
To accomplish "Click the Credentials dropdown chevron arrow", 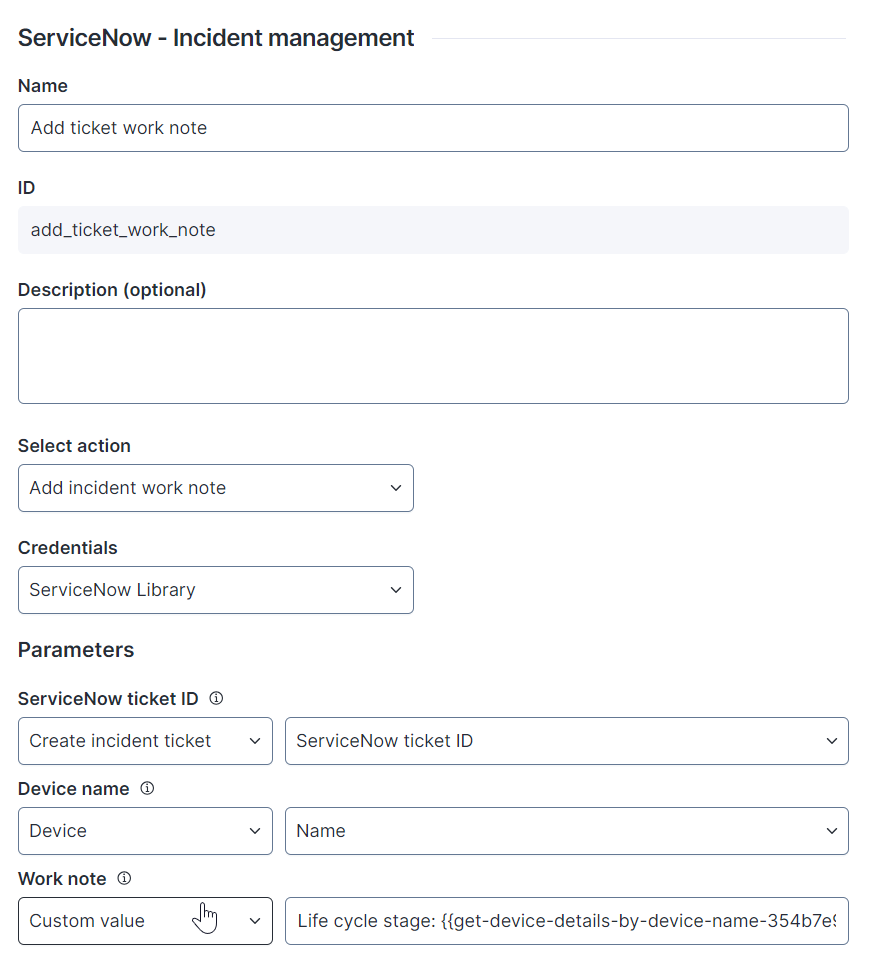I will [x=395, y=590].
